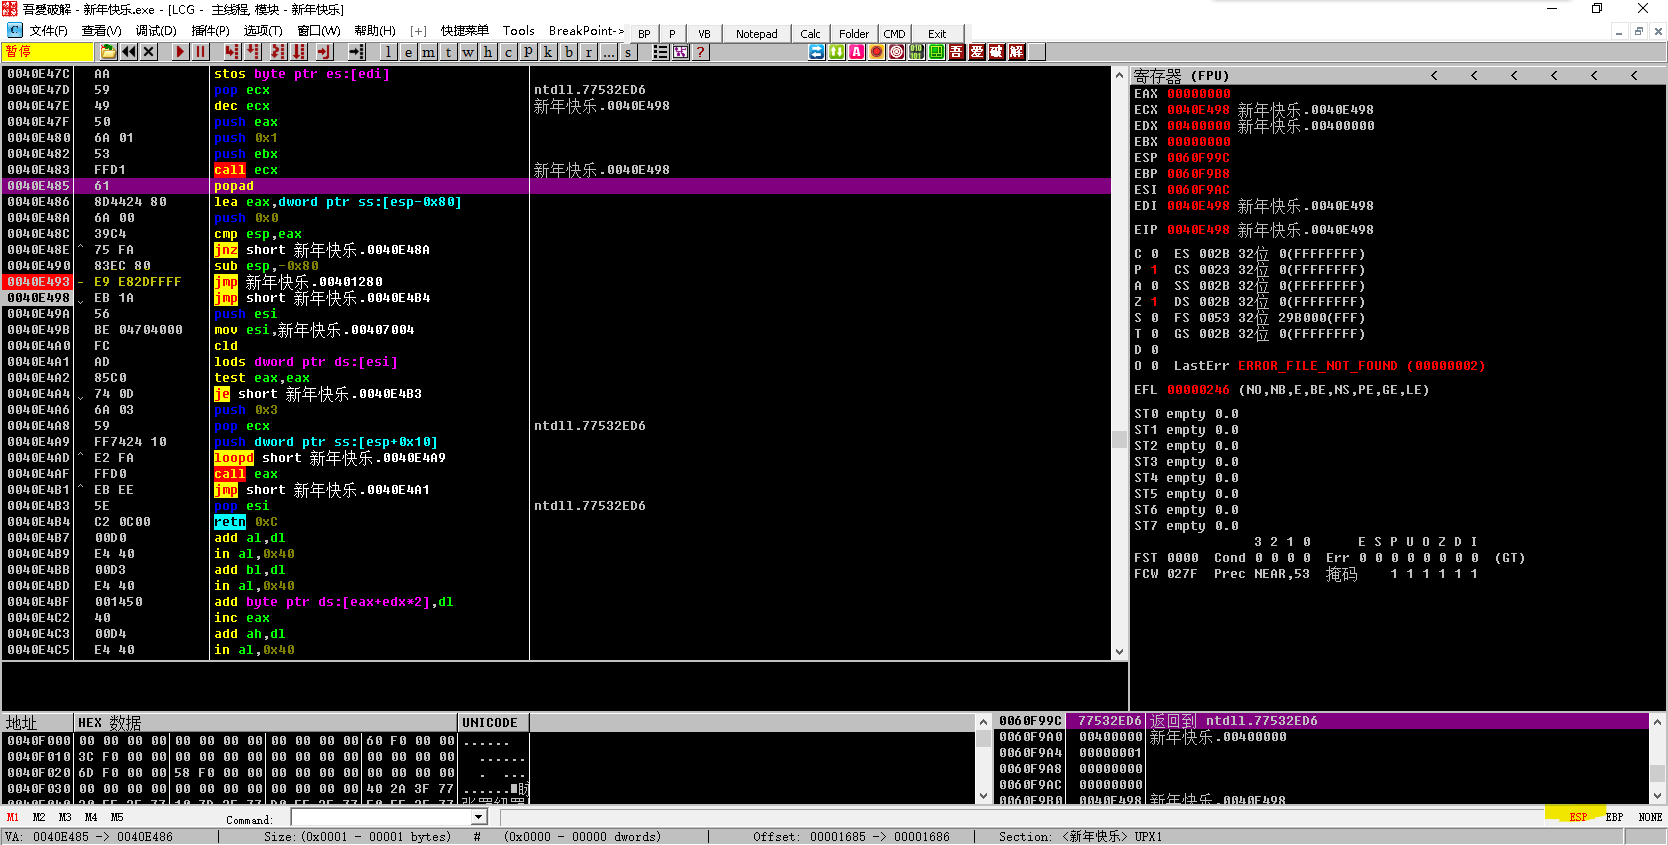Screen dimensions: 1668x845
Task: Click the Folder toolbar button
Action: pyautogui.click(x=854, y=33)
